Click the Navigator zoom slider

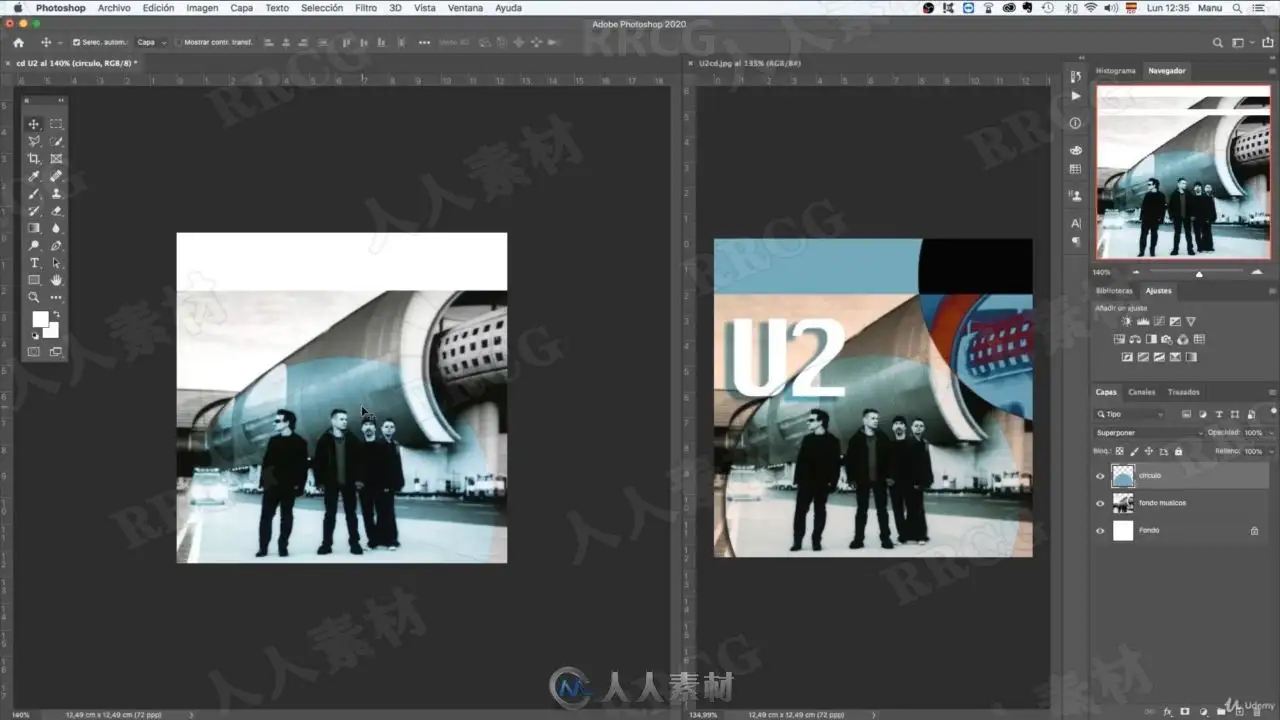point(1199,272)
